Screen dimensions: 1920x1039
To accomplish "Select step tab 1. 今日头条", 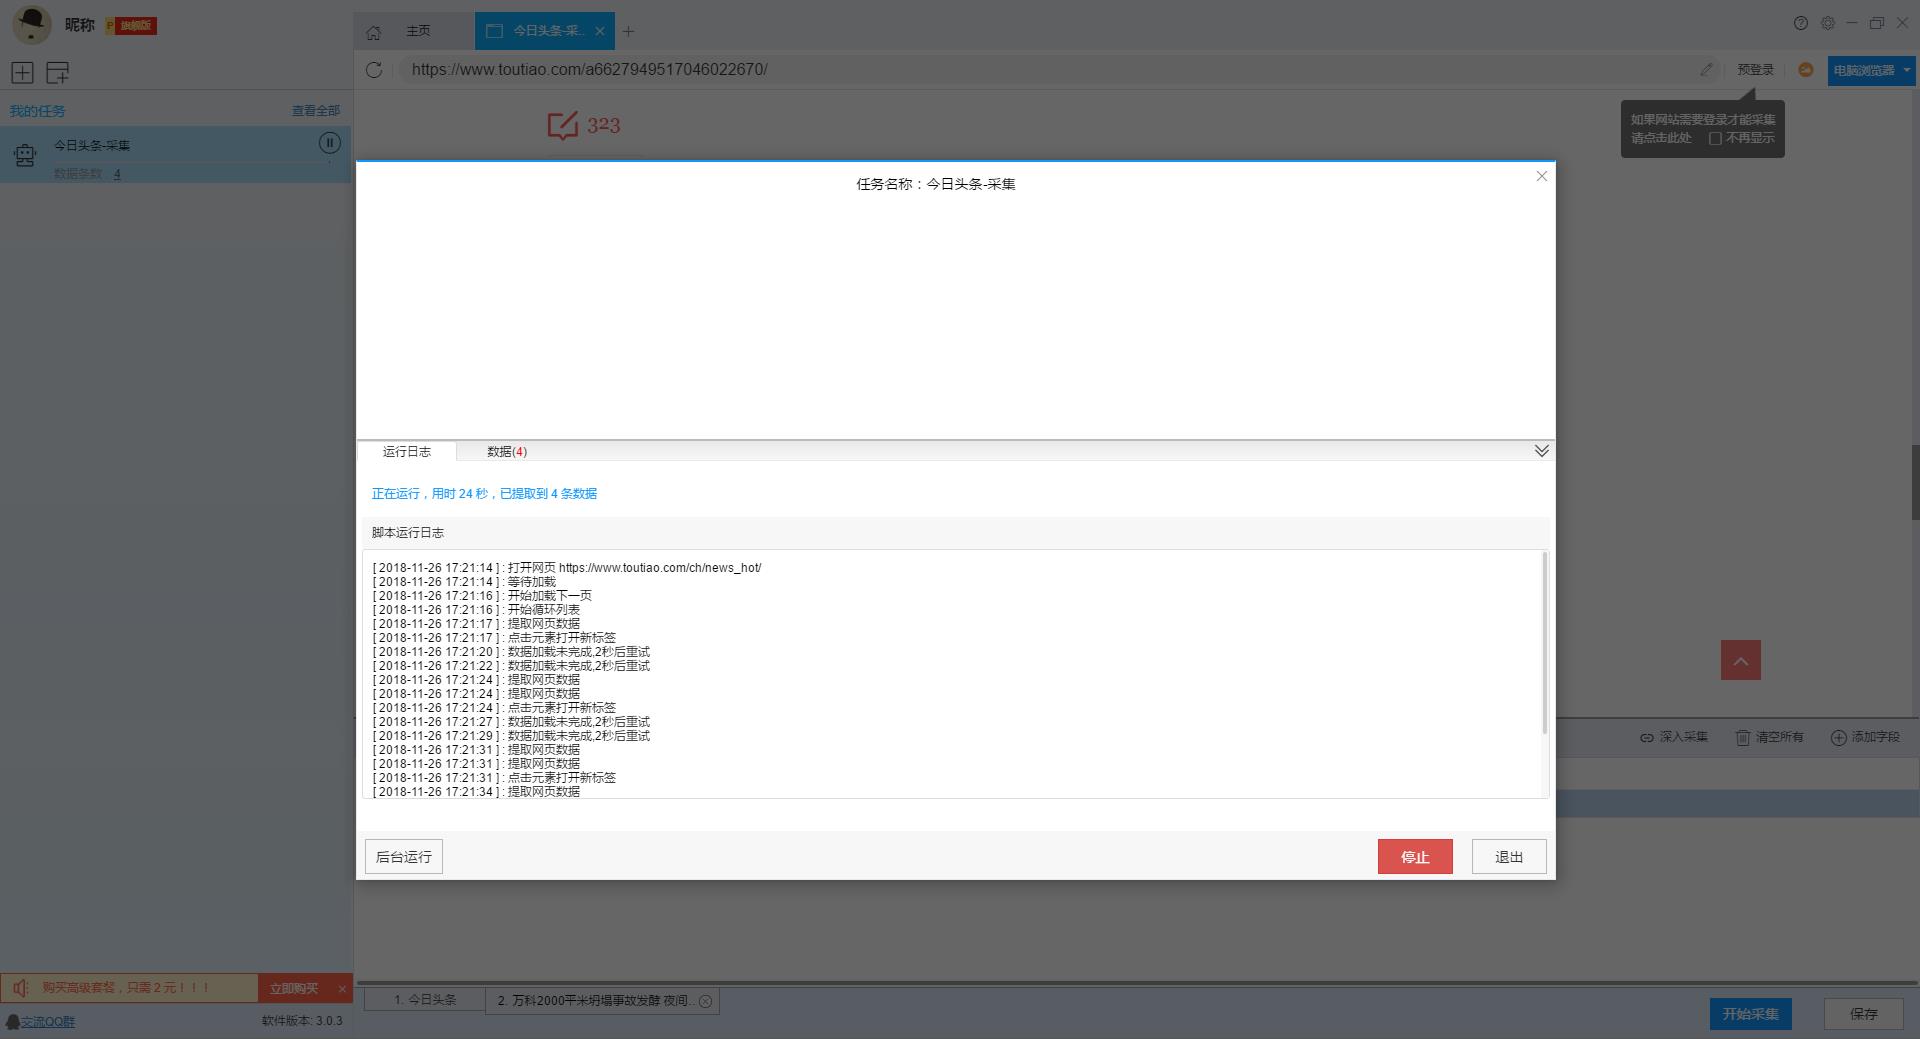I will pyautogui.click(x=424, y=1000).
